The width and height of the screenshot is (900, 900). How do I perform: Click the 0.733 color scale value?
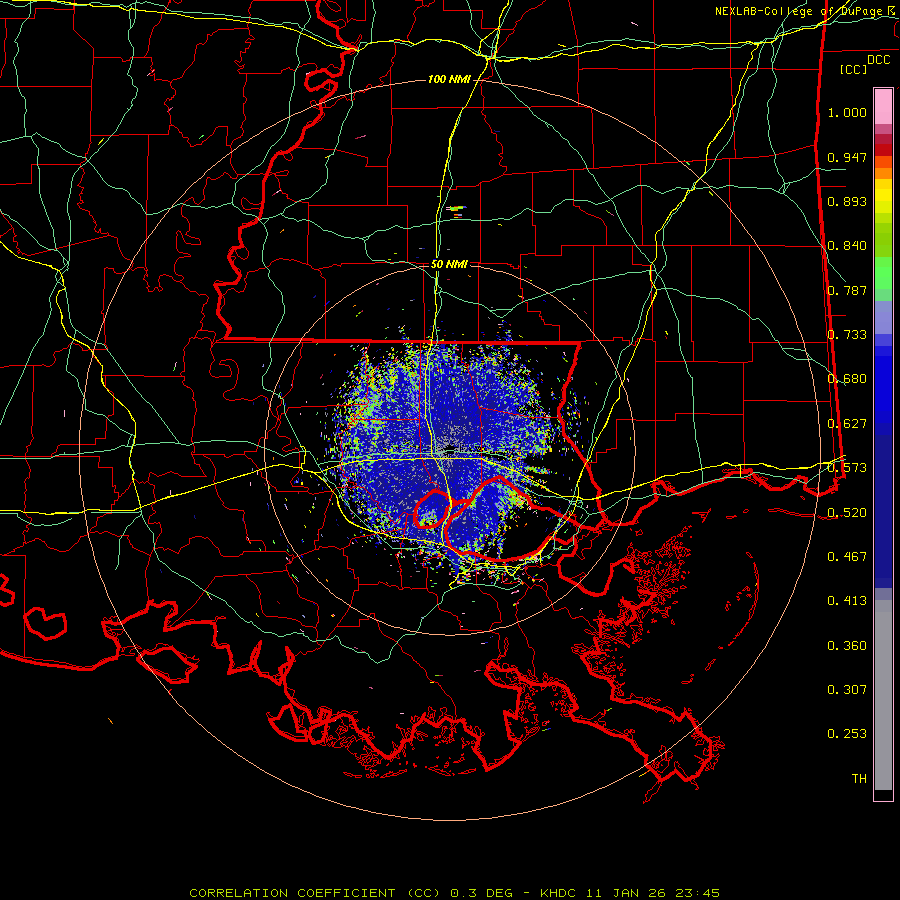click(847, 335)
